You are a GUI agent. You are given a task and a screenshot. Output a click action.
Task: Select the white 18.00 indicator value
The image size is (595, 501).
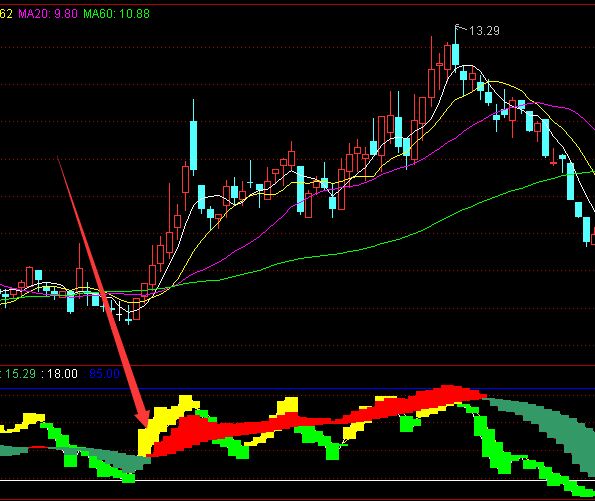tap(62, 374)
